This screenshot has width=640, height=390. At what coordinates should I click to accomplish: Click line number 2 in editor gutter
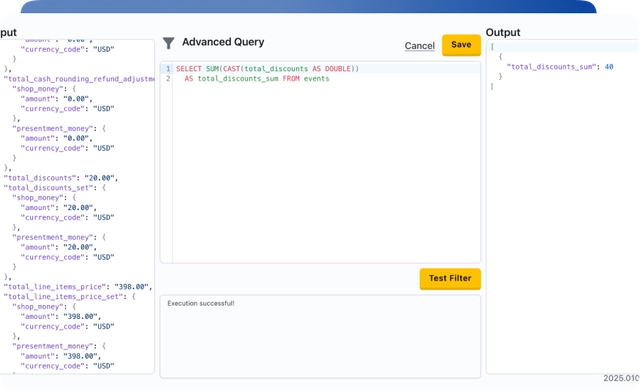(168, 78)
